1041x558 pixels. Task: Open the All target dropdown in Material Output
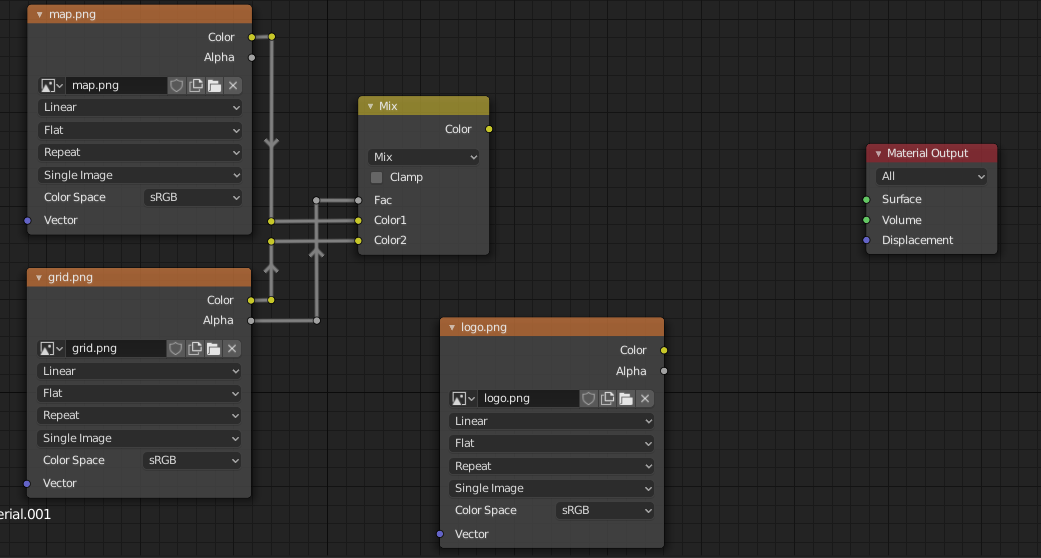(931, 177)
